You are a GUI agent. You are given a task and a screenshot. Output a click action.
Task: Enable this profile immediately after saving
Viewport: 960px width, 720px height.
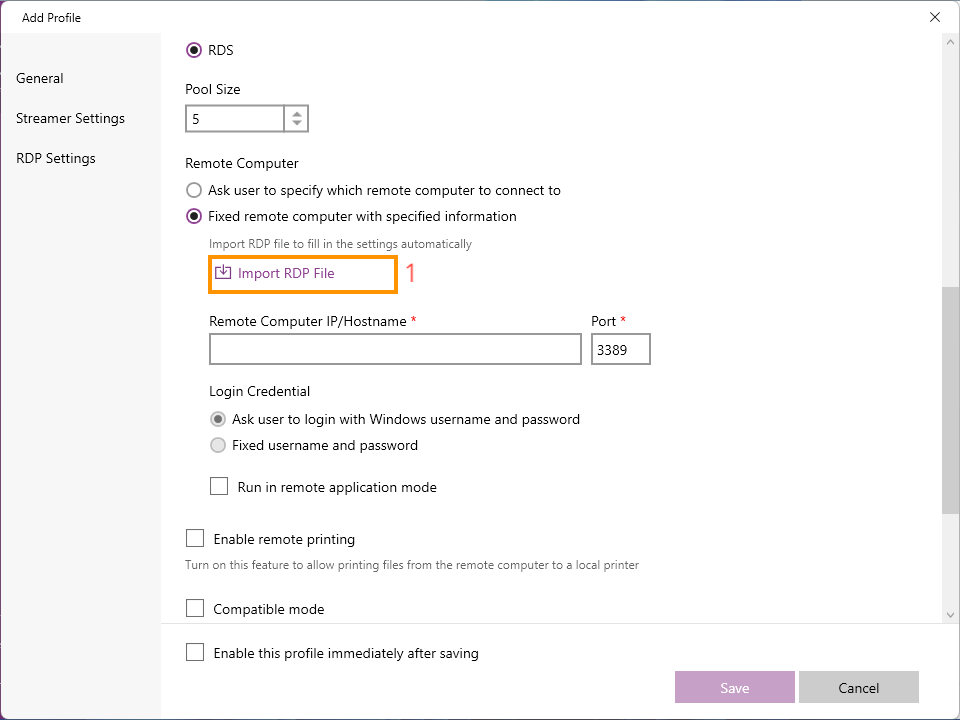[195, 653]
